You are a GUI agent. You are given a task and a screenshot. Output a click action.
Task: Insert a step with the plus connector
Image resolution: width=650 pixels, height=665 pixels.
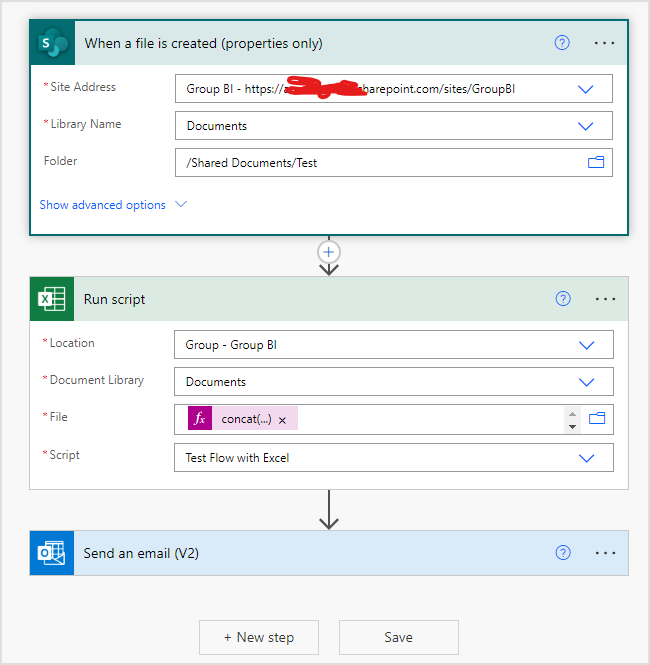point(329,252)
